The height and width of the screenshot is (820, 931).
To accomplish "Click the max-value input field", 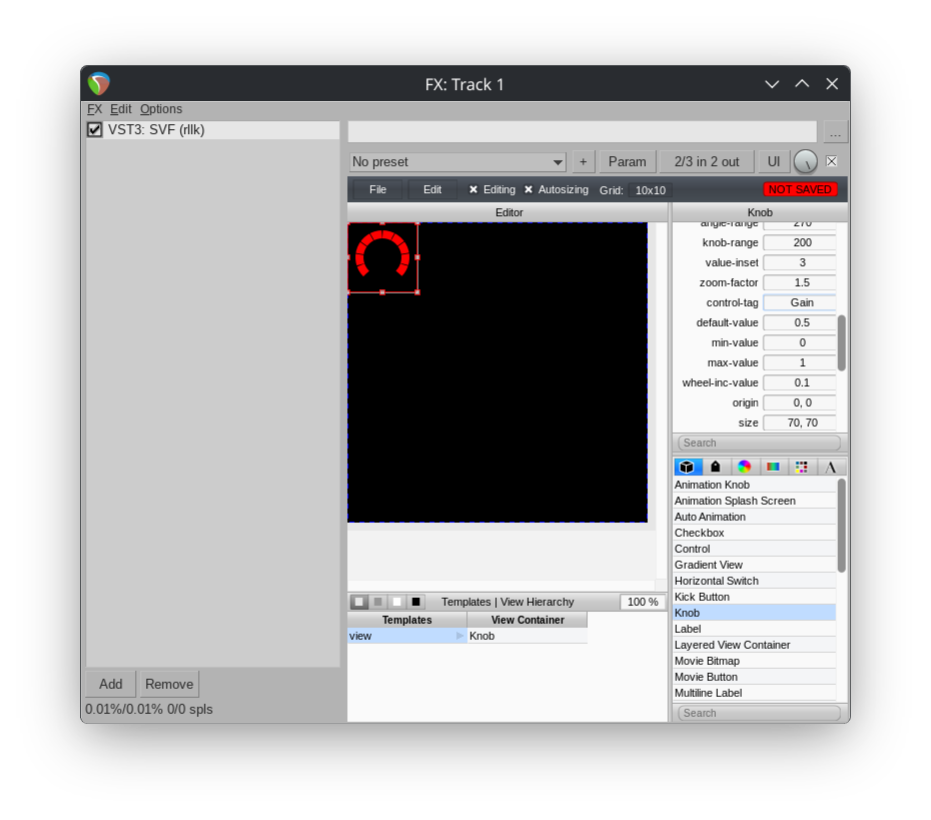I will [x=801, y=363].
